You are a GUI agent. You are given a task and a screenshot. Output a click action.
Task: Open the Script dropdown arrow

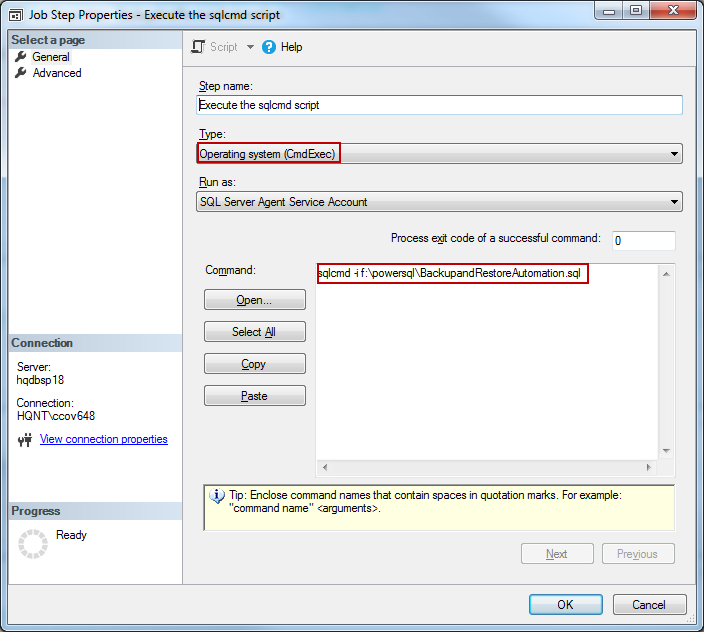pyautogui.click(x=250, y=47)
